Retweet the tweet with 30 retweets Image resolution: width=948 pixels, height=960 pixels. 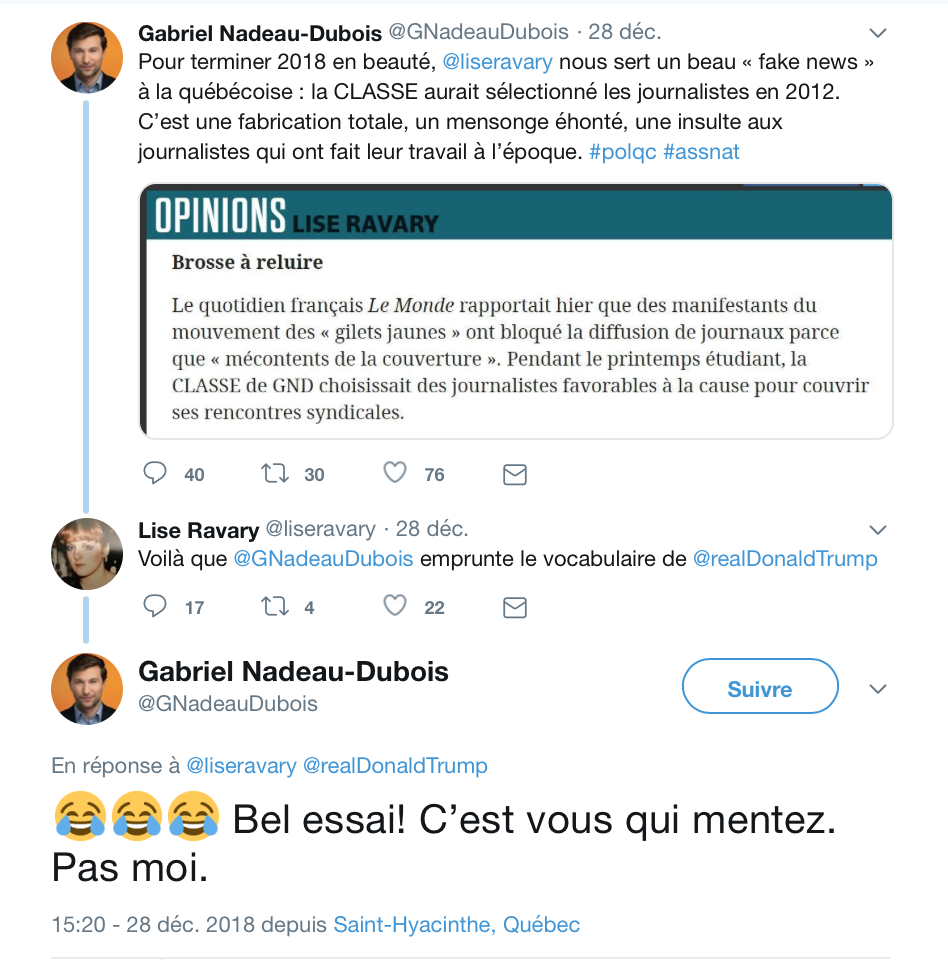[275, 473]
